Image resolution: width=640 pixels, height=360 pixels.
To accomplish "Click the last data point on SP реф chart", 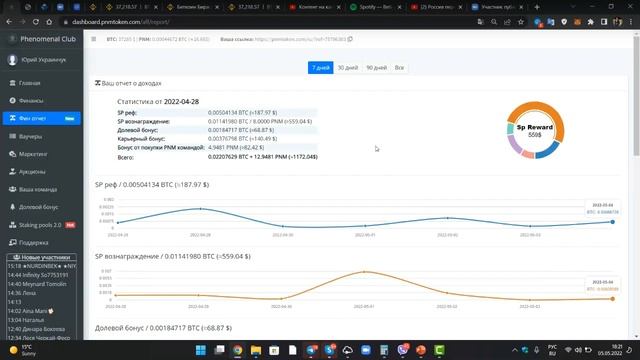I will click(x=613, y=222).
